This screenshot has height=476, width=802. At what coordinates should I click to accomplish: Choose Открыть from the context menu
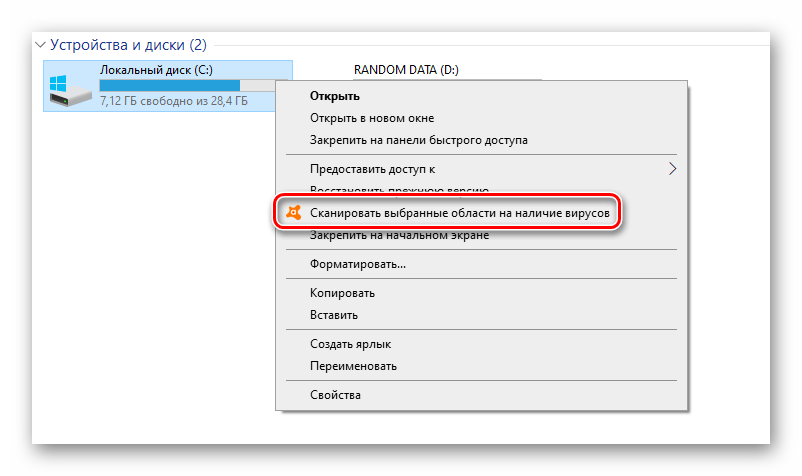(x=335, y=96)
